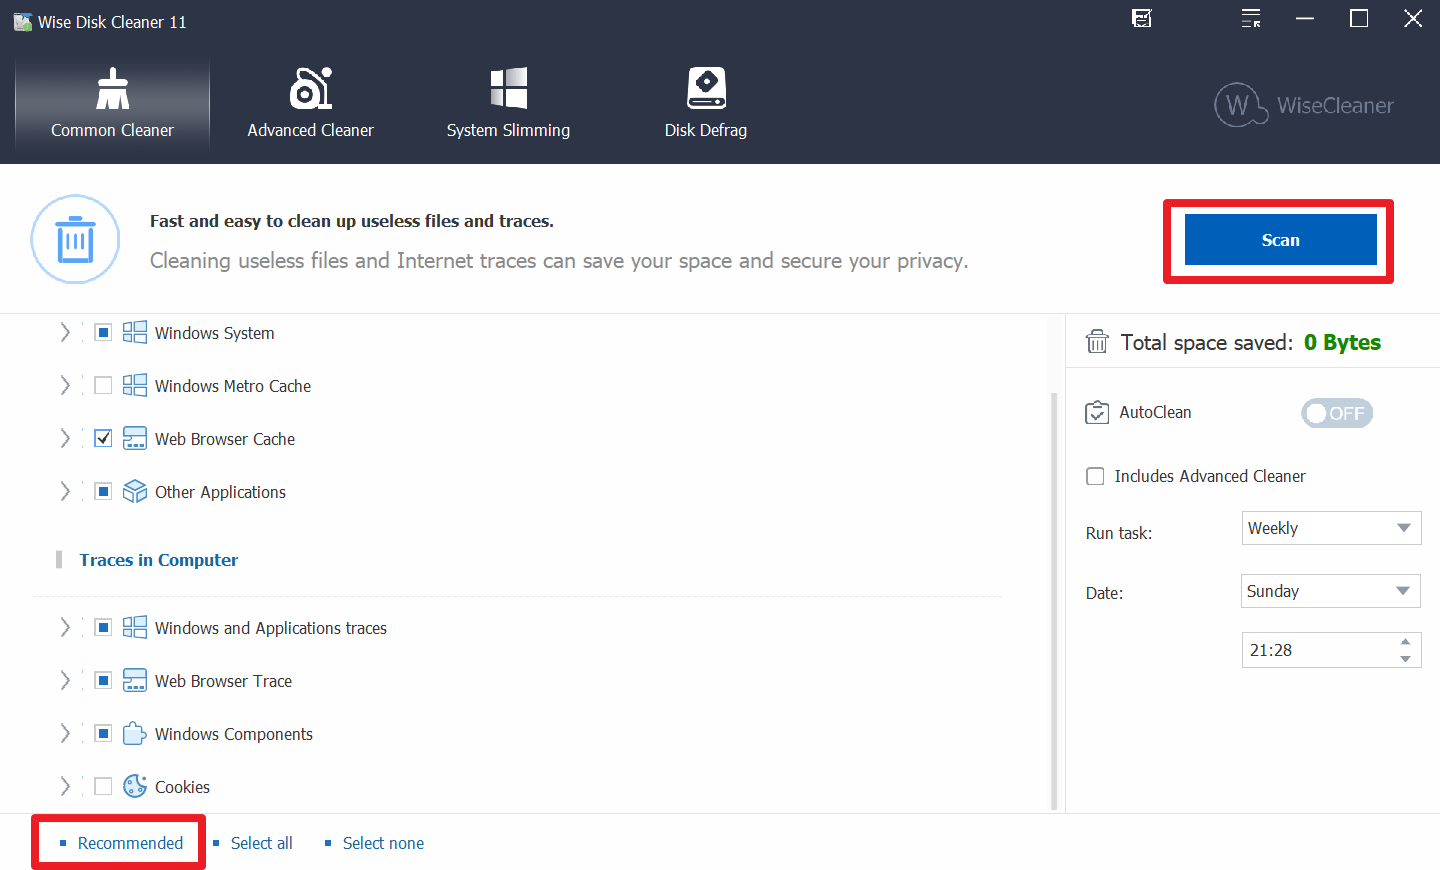Switch to Advanced Cleaner tab
Image resolution: width=1440 pixels, height=870 pixels.
310,104
